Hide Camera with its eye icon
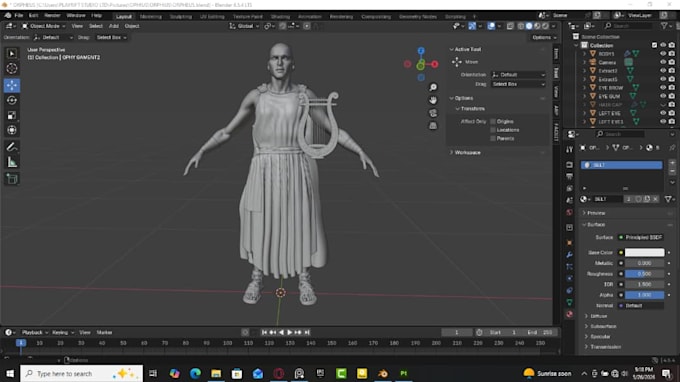 tap(663, 62)
